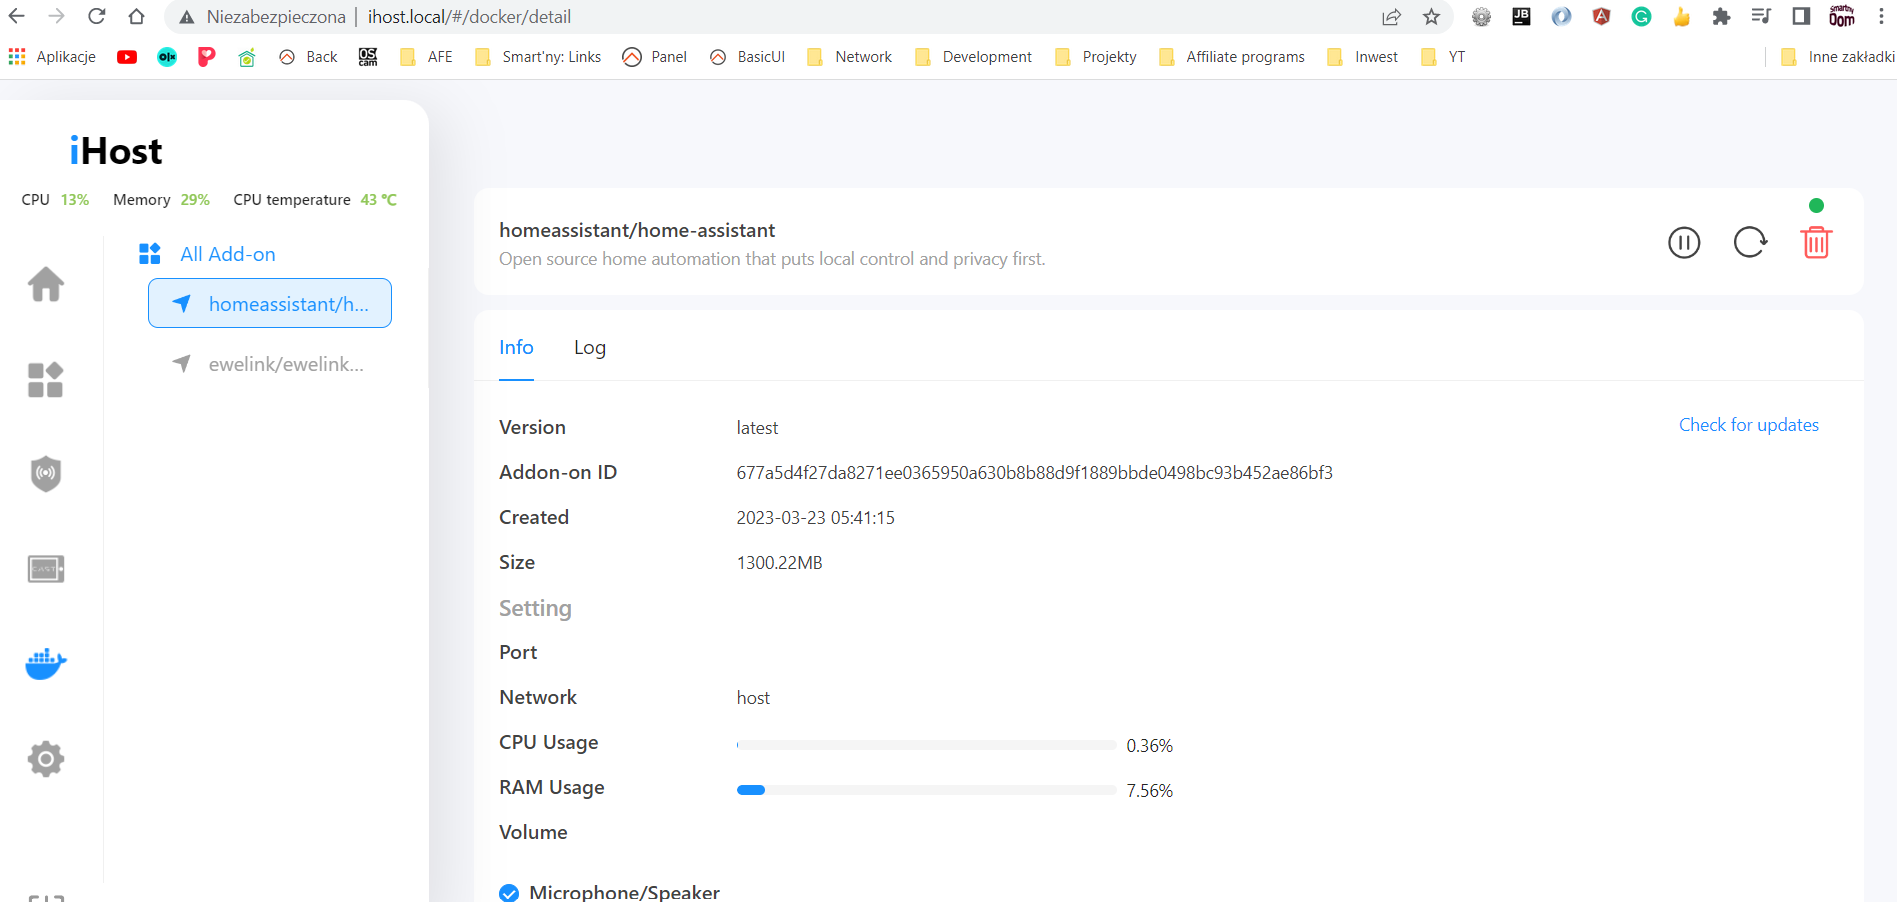Image resolution: width=1897 pixels, height=902 pixels.
Task: Open the BasicUI bookmark
Action: 747,57
